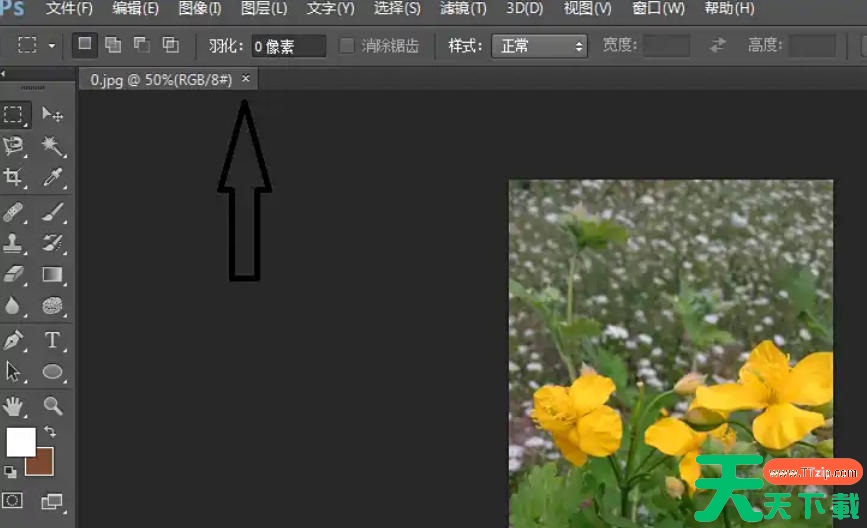Swap foreground and background colors

click(x=50, y=432)
